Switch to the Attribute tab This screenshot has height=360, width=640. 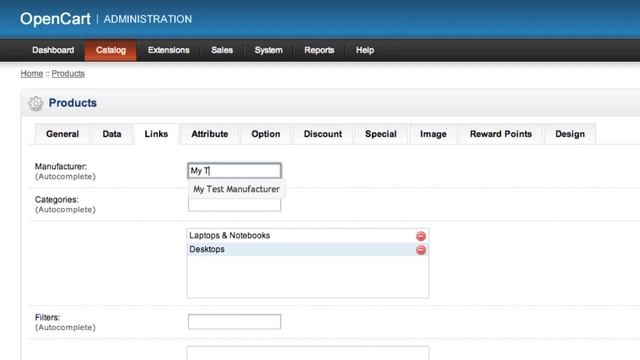point(210,134)
